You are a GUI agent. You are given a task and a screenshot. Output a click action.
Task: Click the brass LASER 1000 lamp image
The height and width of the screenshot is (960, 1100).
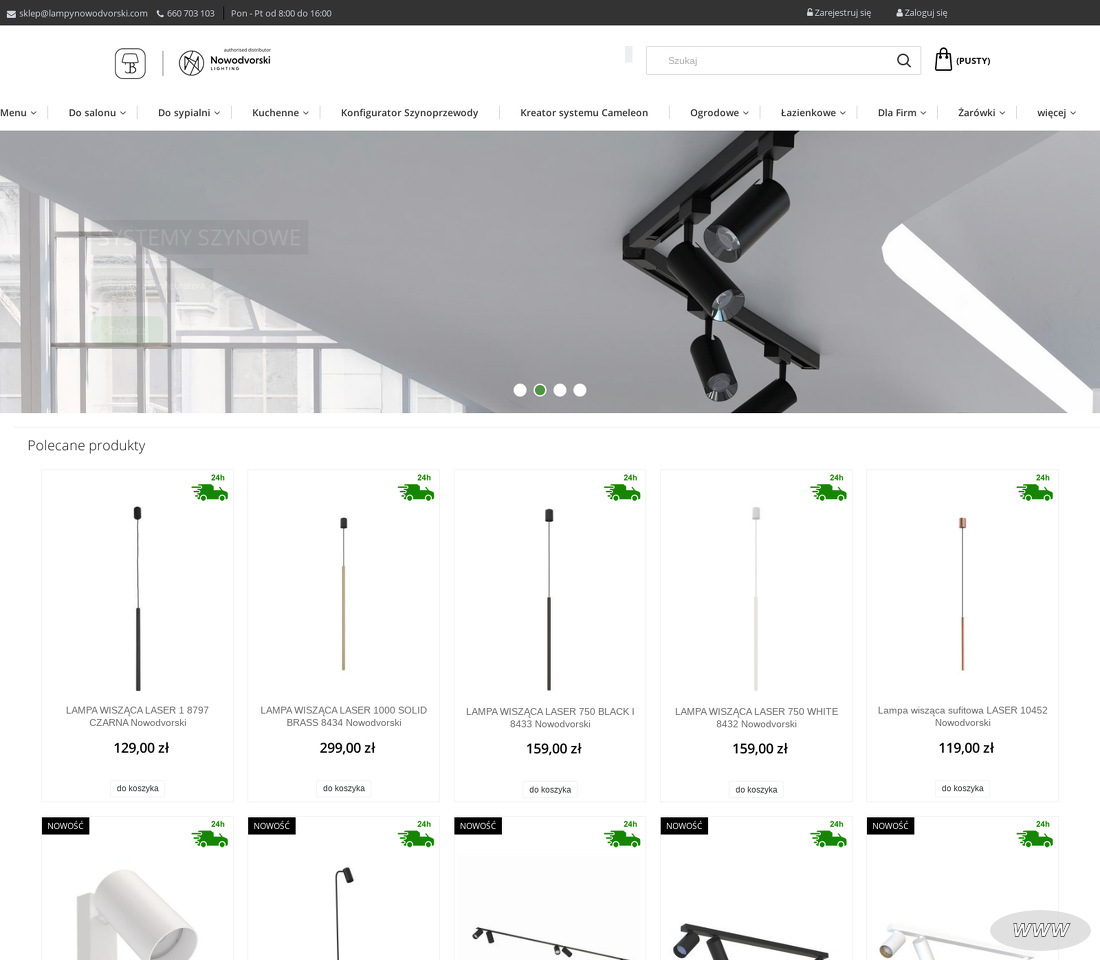point(344,594)
